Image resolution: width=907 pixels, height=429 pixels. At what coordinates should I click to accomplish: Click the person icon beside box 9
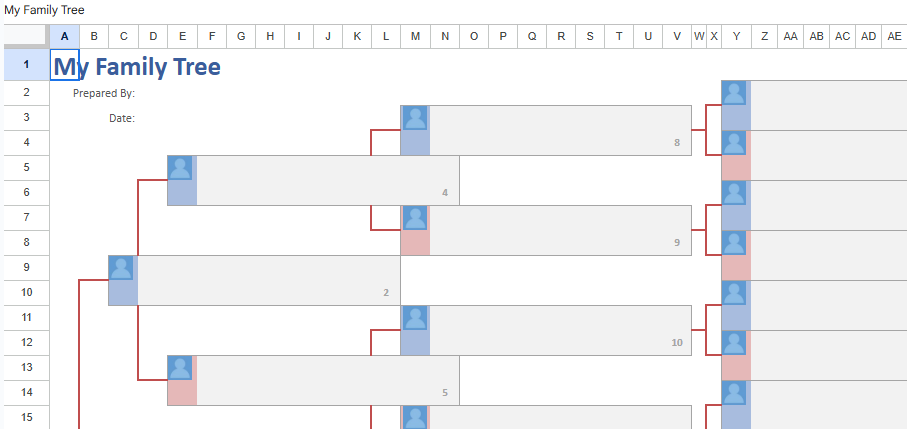(x=415, y=218)
